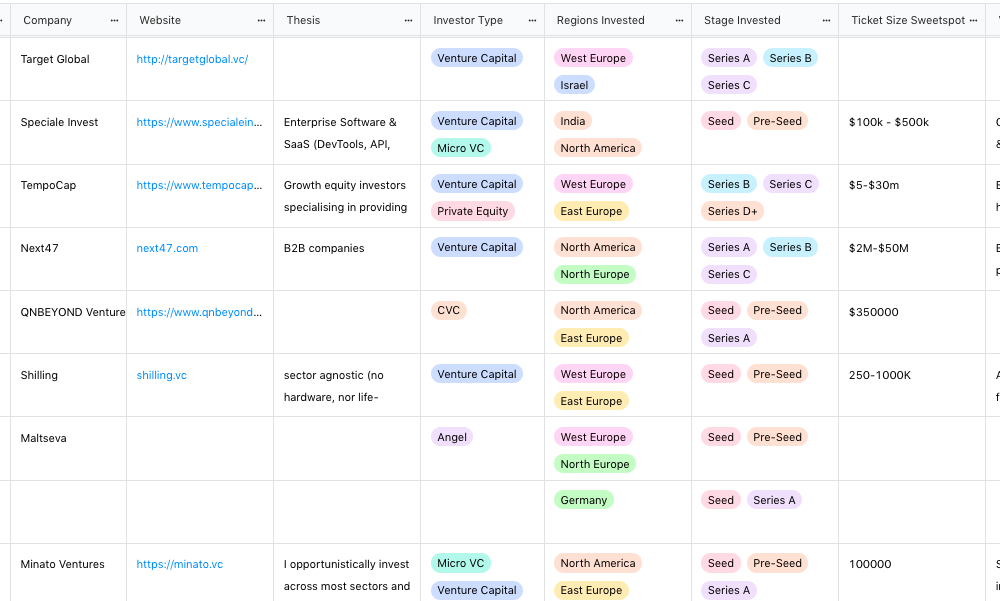Click the "B2B companies" thesis text

pyautogui.click(x=324, y=248)
